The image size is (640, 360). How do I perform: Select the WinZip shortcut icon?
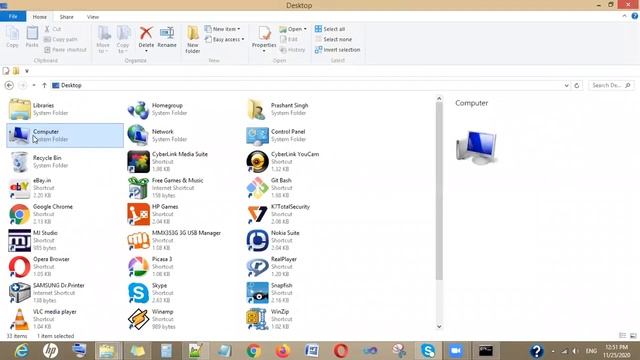coord(257,319)
